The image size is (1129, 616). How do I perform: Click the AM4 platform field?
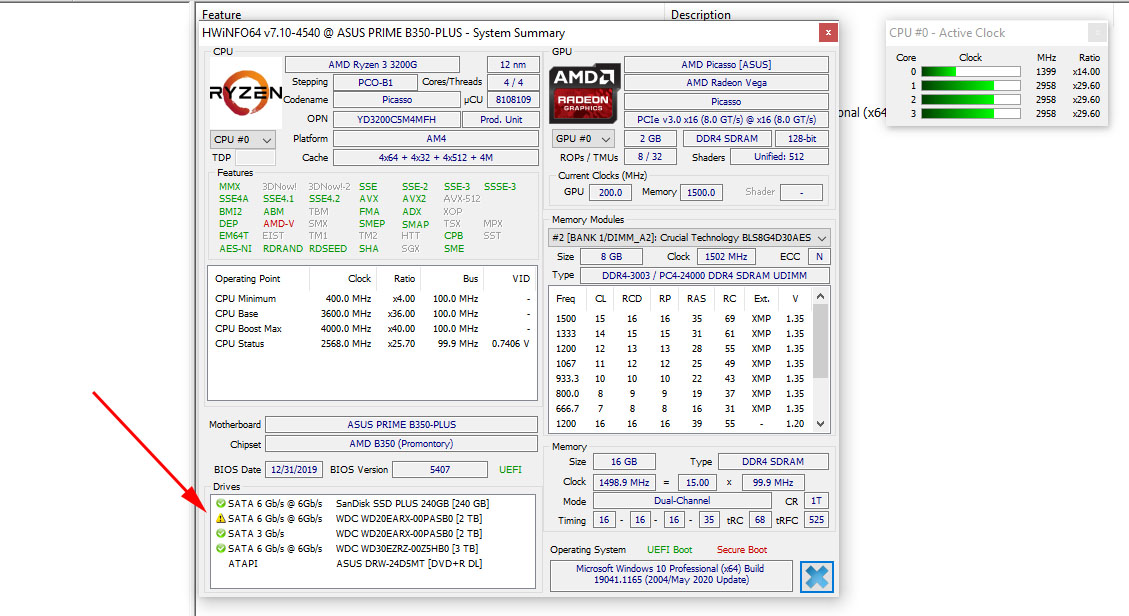436,138
